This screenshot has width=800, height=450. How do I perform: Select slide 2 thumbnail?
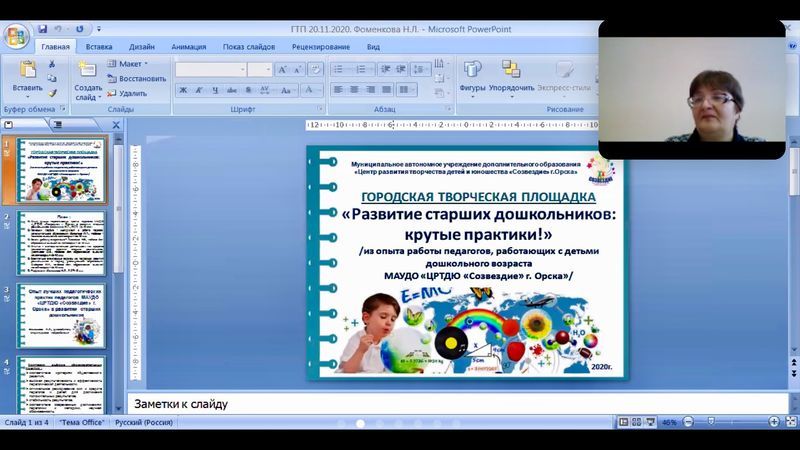61,242
